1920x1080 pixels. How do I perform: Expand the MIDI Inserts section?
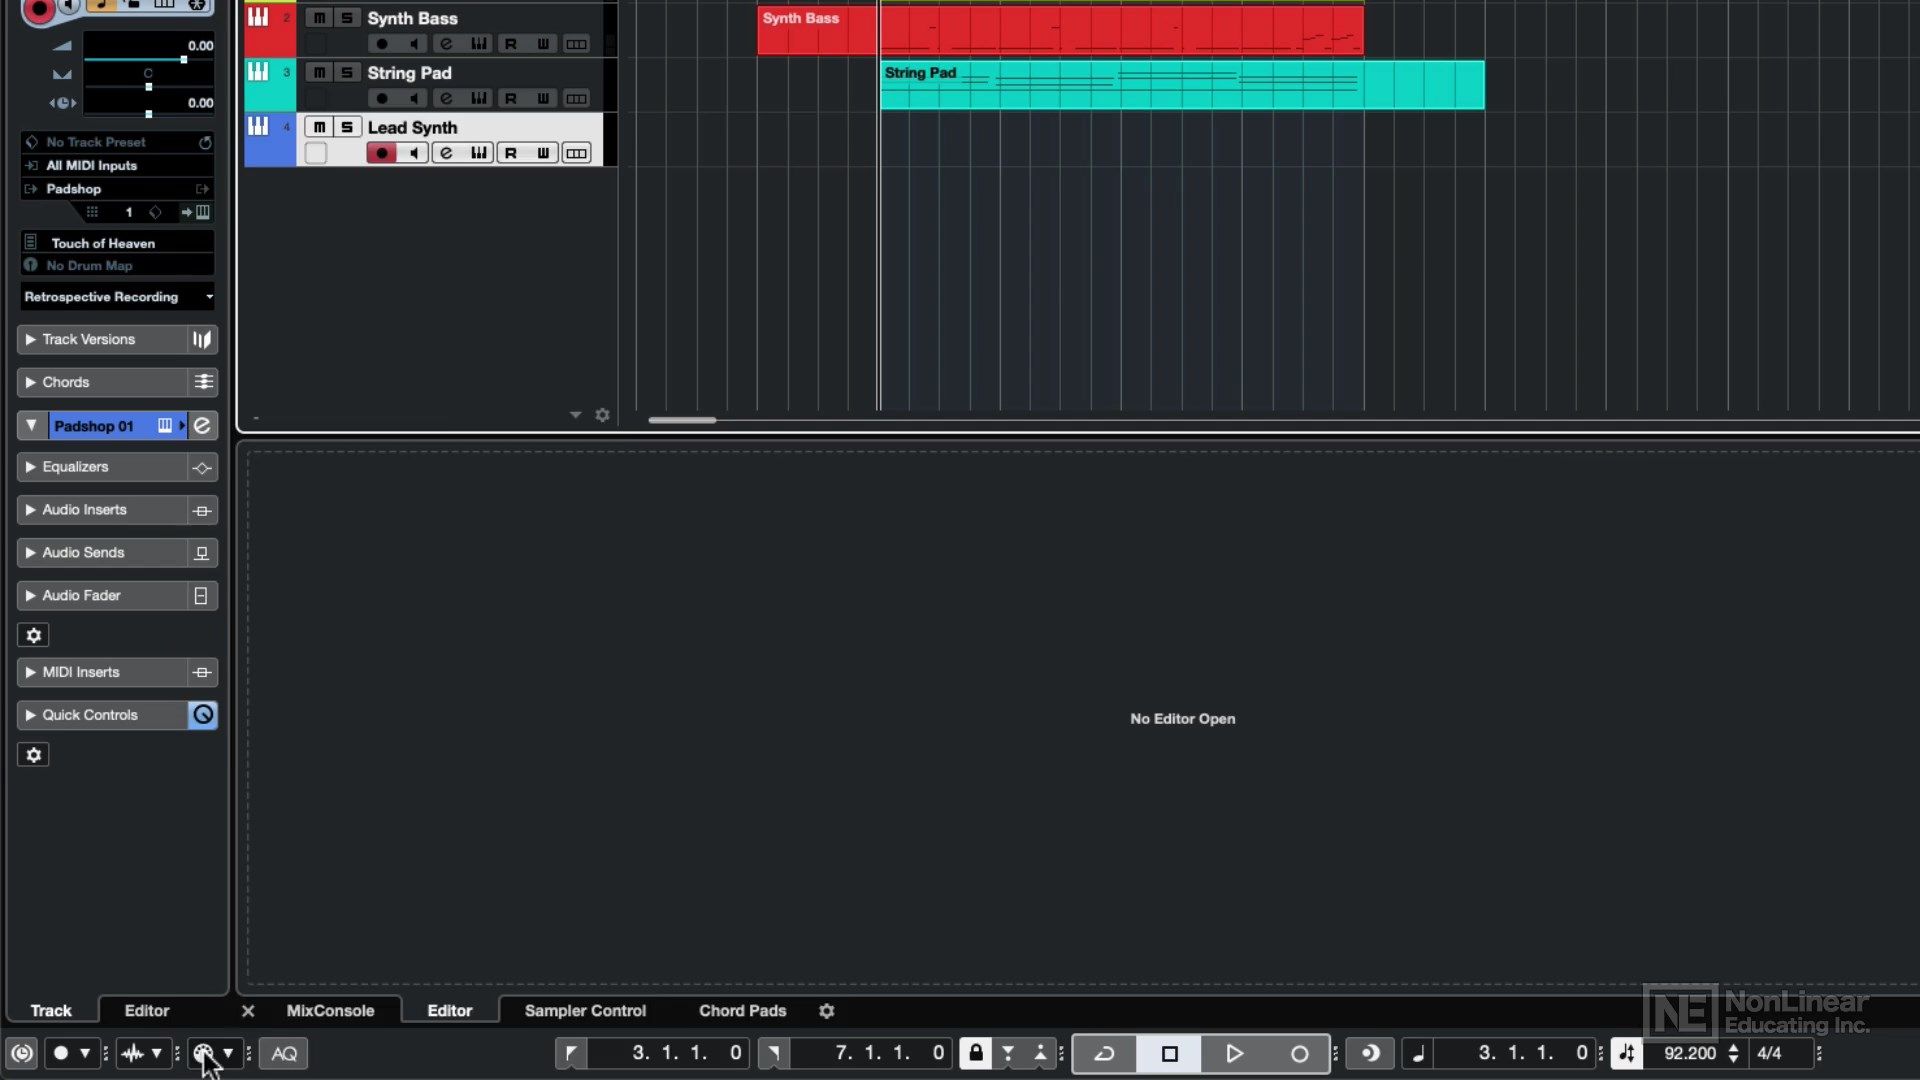point(30,672)
